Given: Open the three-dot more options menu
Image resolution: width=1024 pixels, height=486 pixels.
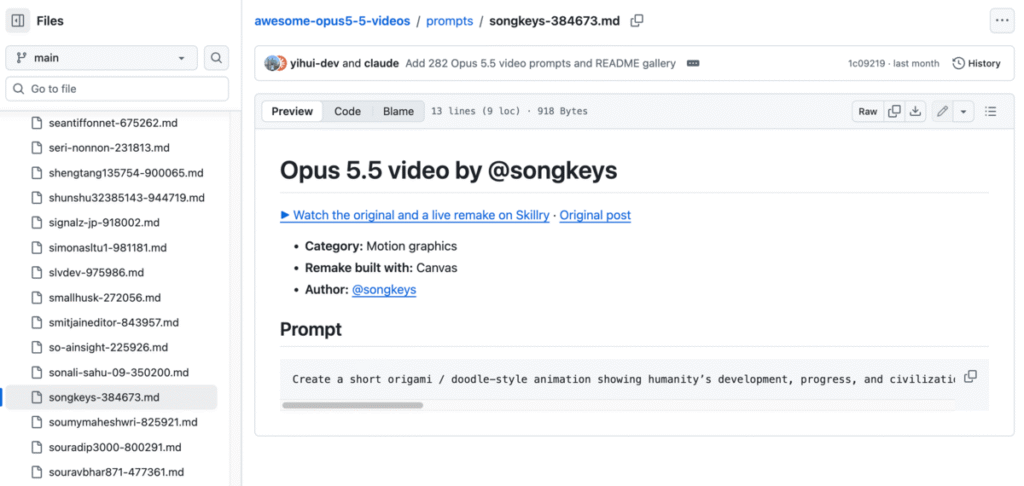Looking at the screenshot, I should [1002, 21].
